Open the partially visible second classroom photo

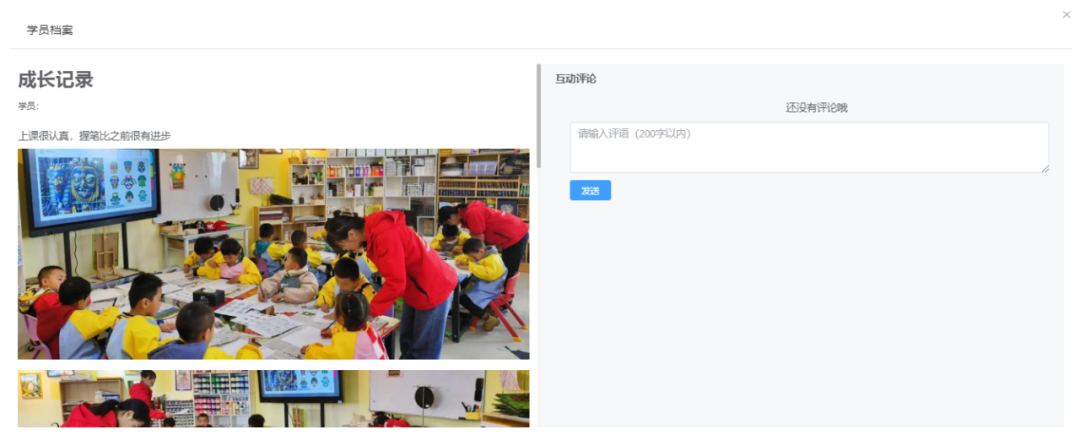[273, 399]
